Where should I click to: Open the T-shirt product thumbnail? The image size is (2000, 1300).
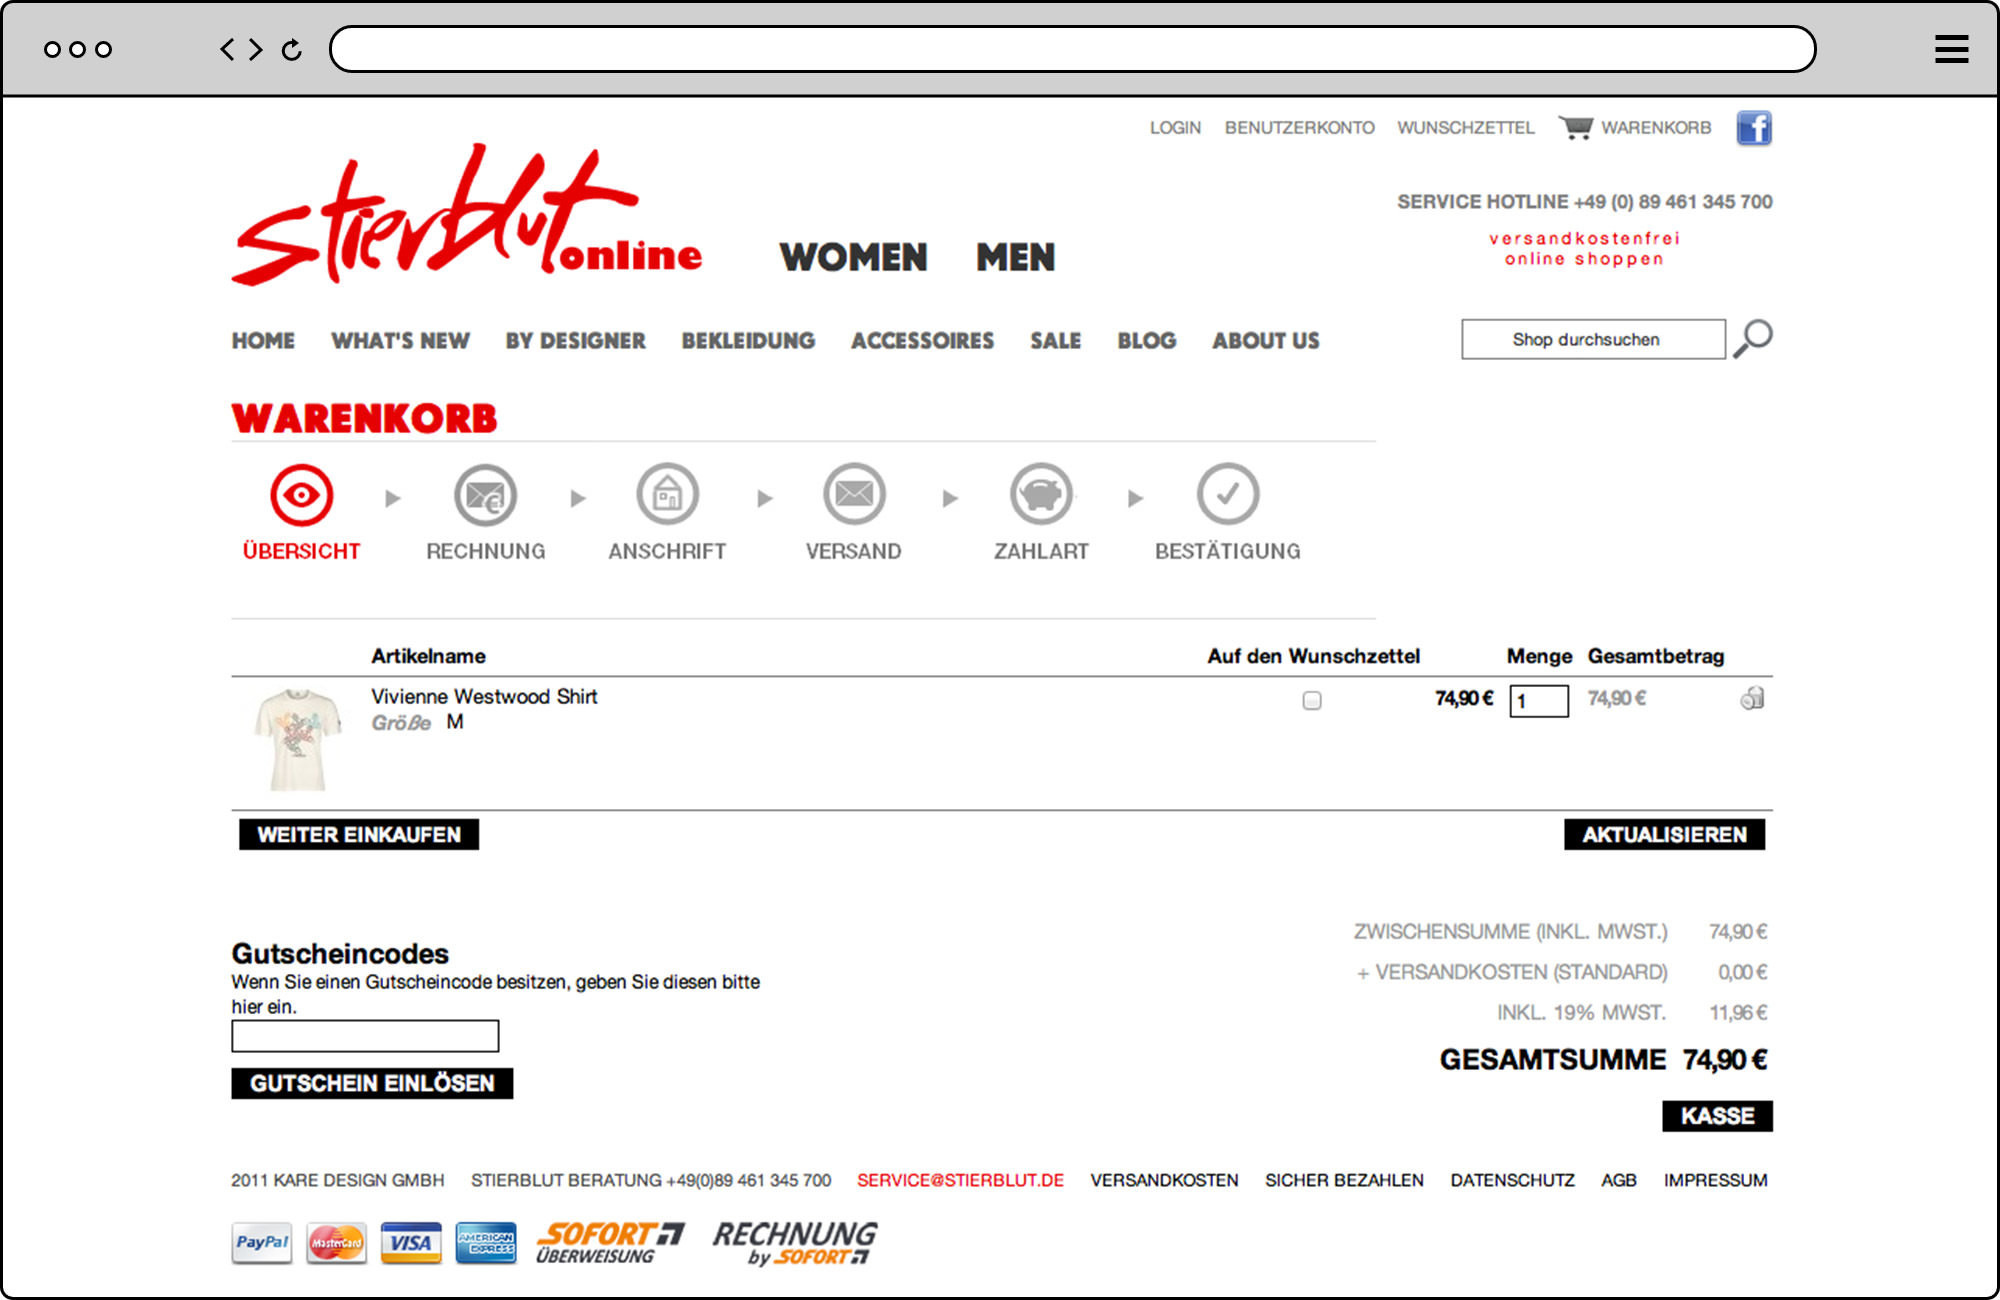tap(297, 739)
